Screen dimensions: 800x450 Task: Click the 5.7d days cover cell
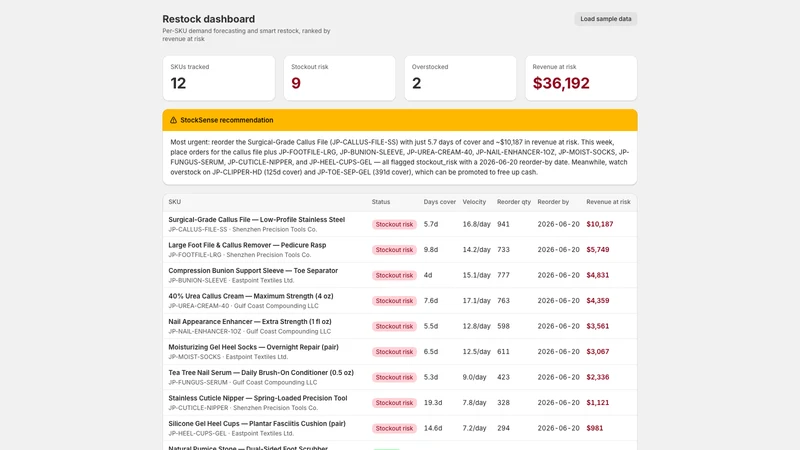(x=431, y=224)
